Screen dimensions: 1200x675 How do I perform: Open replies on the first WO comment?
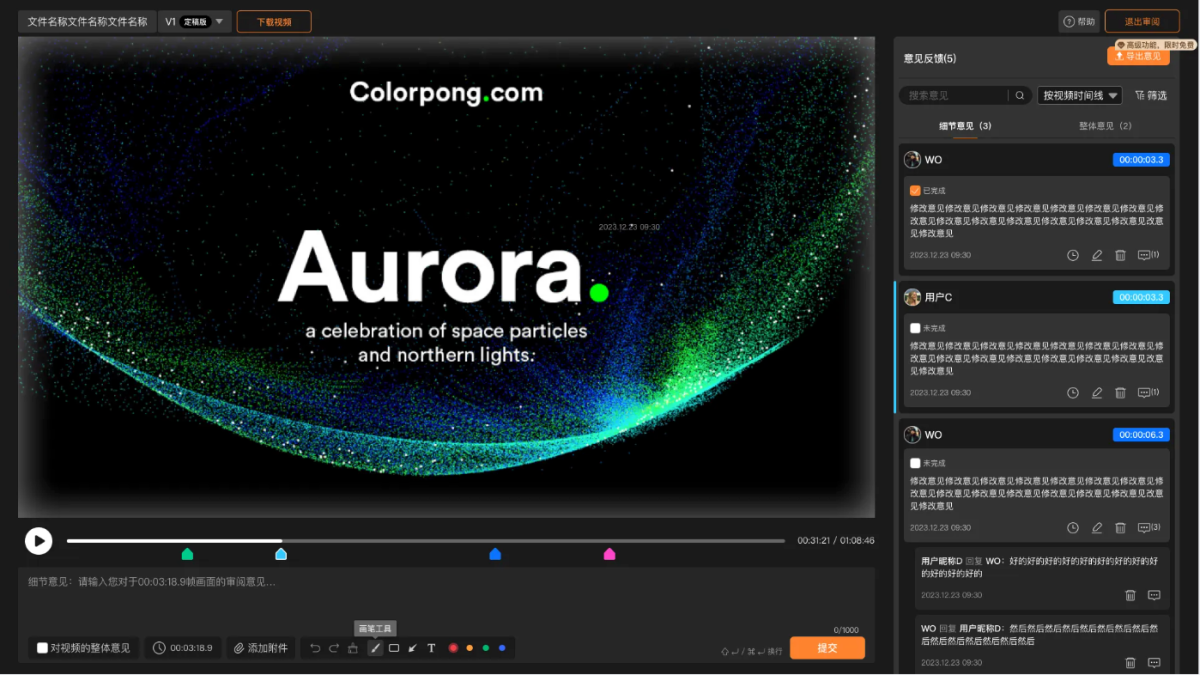[x=1147, y=255]
